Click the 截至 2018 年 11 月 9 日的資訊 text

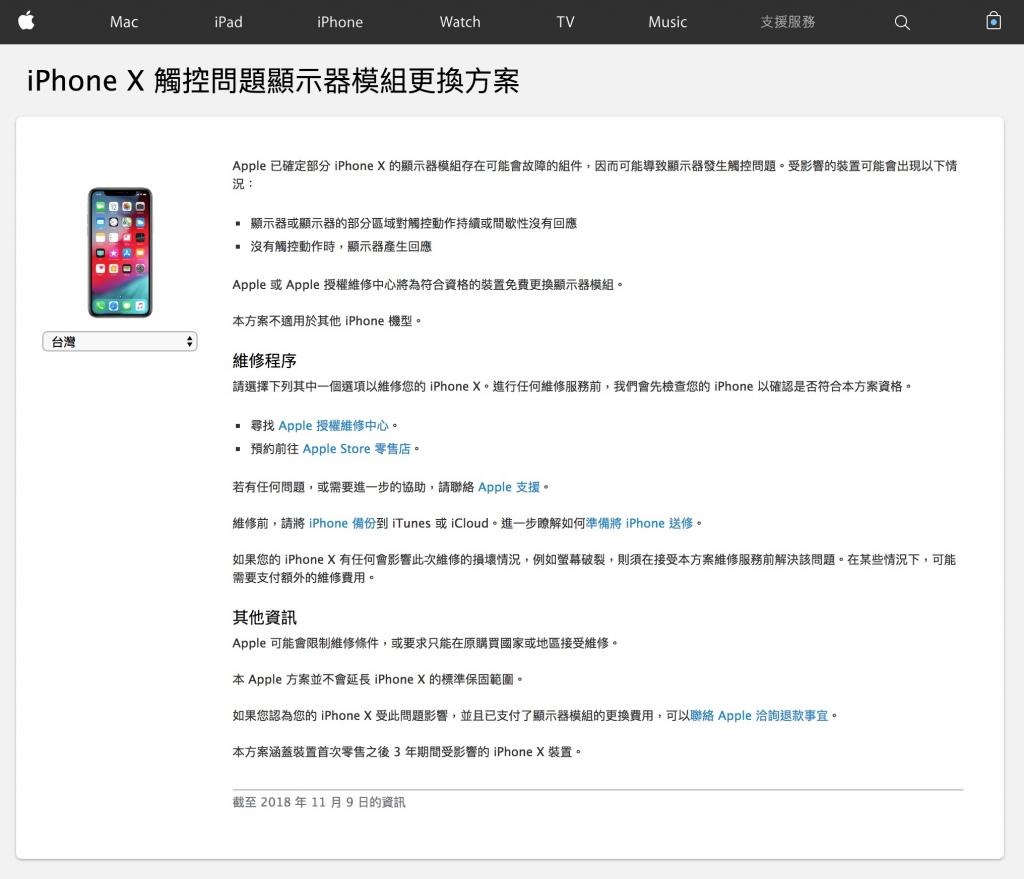pos(319,802)
